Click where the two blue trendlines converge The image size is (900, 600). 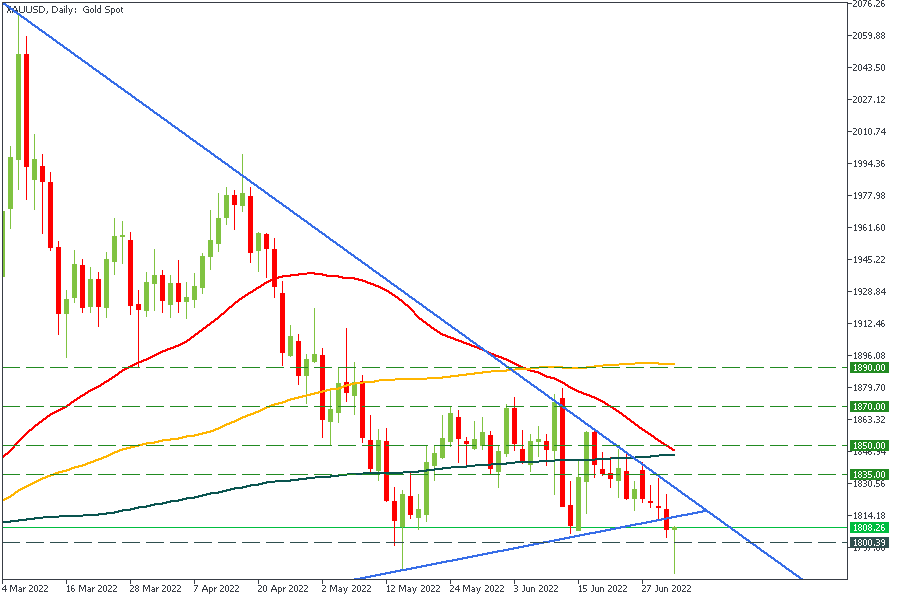pos(707,510)
